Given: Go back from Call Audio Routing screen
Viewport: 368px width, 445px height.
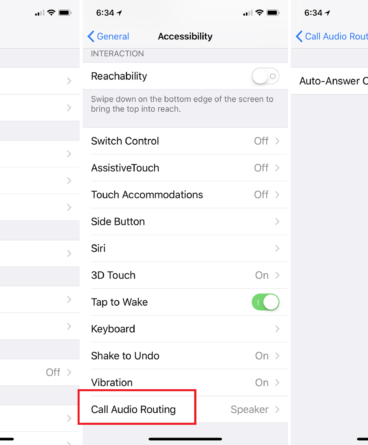Looking at the screenshot, I should 331,36.
